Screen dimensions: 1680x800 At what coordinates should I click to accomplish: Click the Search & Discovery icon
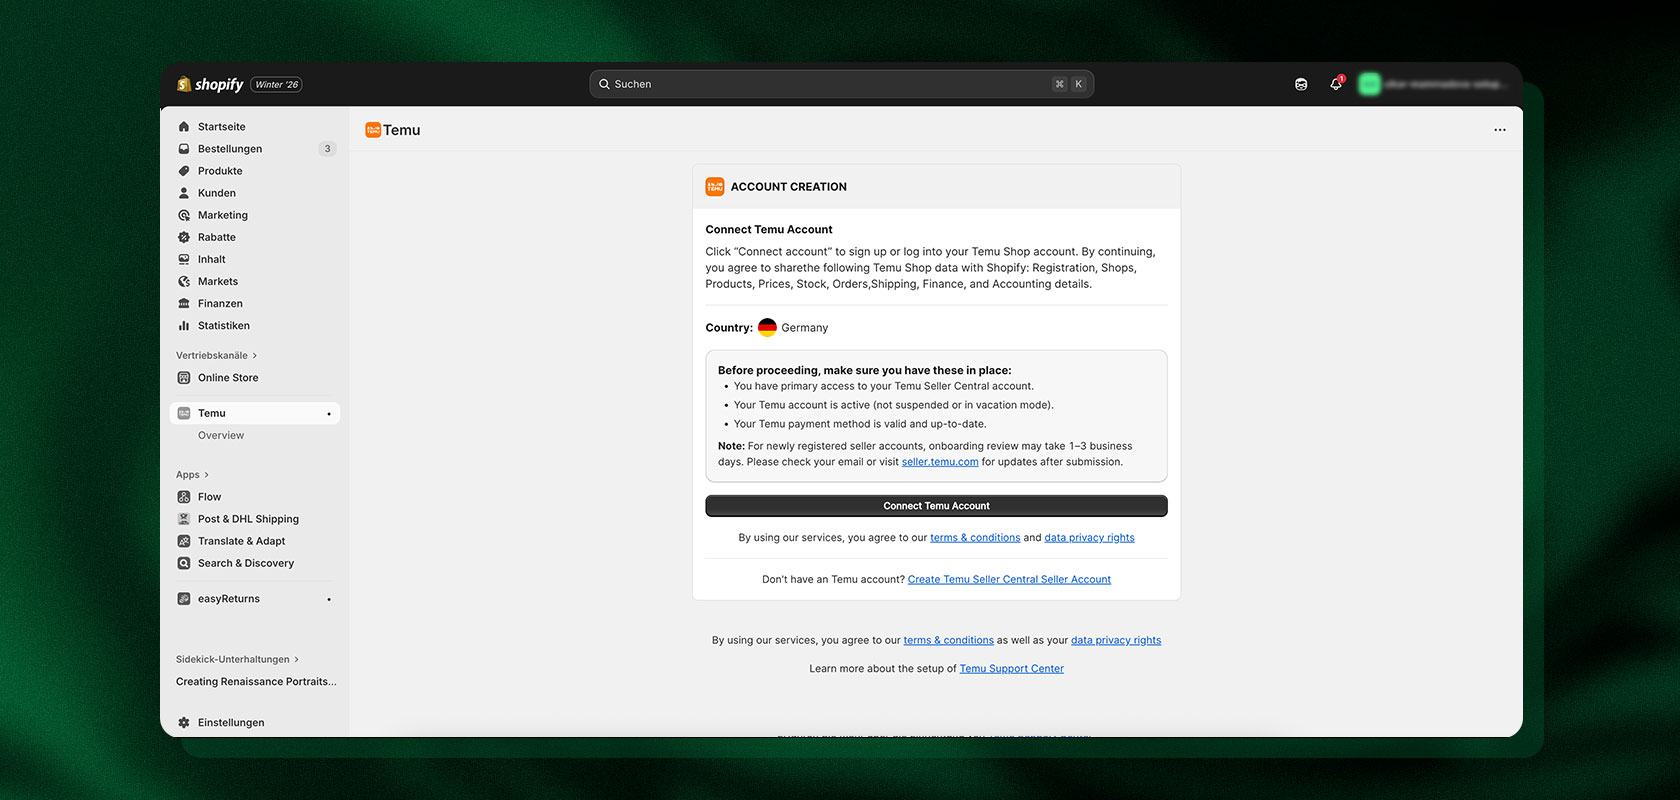pos(184,563)
